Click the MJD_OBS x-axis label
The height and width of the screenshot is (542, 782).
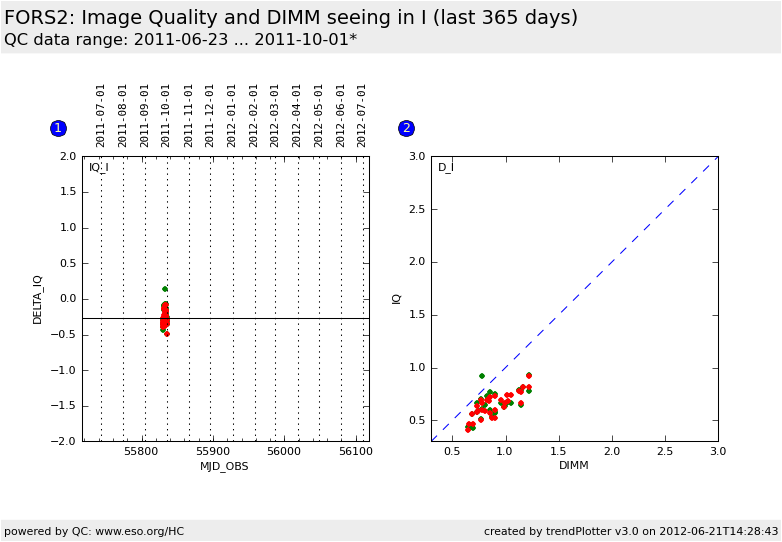(x=224, y=466)
